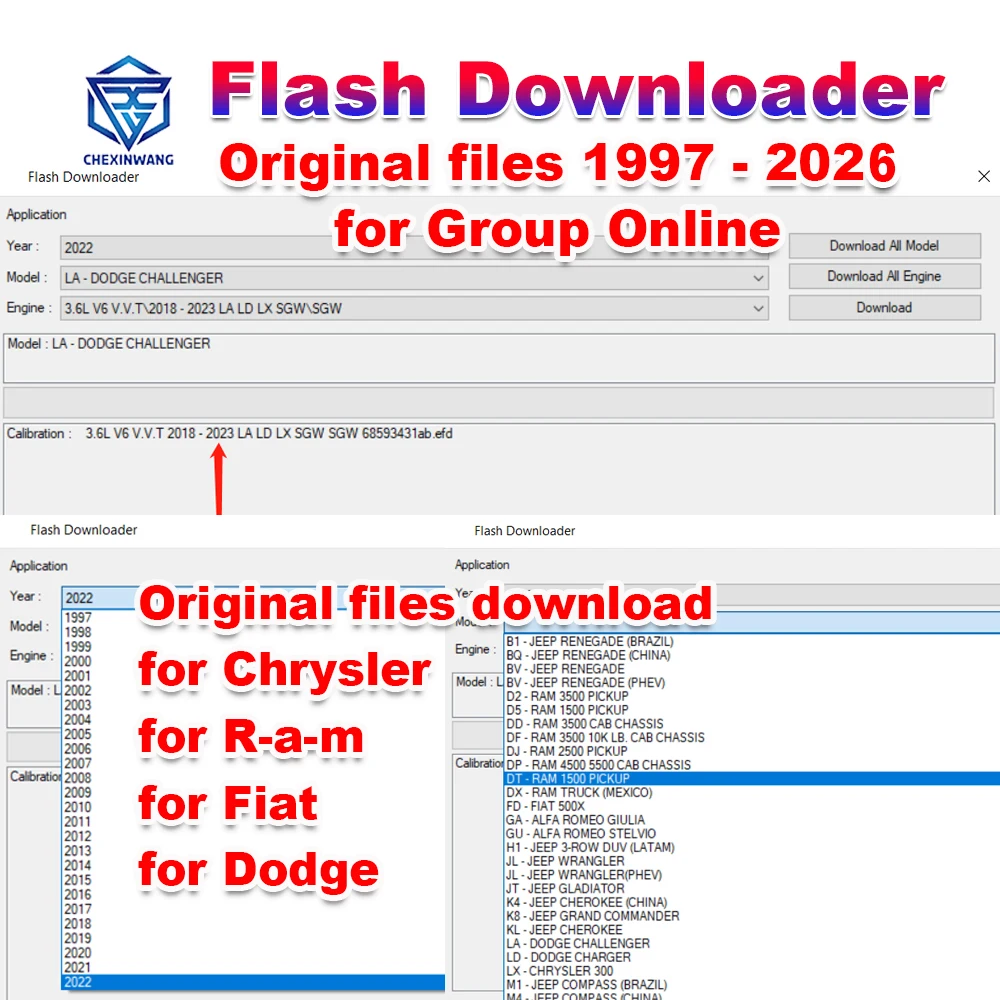The image size is (1000, 1000).
Task: Click the Year field showing 2022 in top window
Action: click(415, 247)
